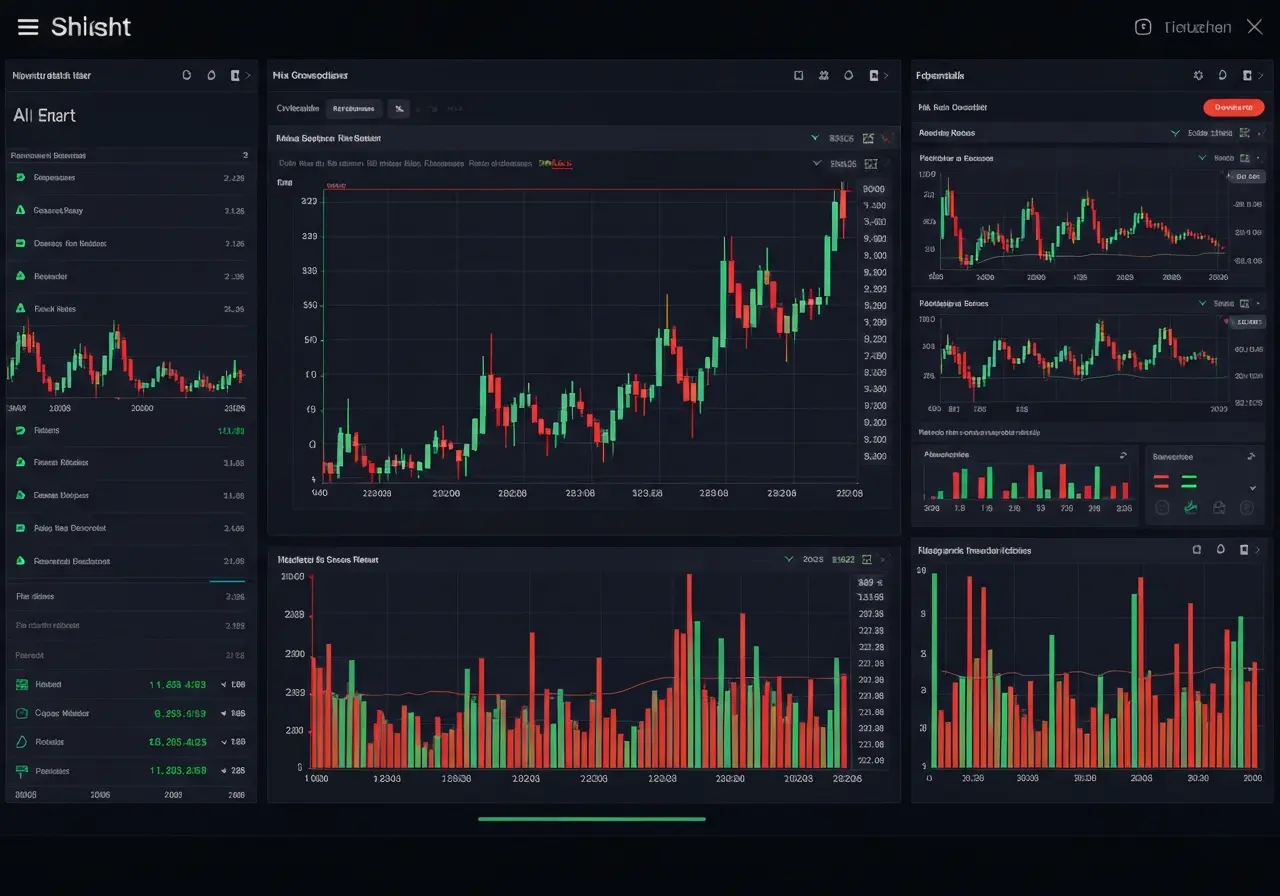Click the red pill button in right panel

click(x=1233, y=107)
